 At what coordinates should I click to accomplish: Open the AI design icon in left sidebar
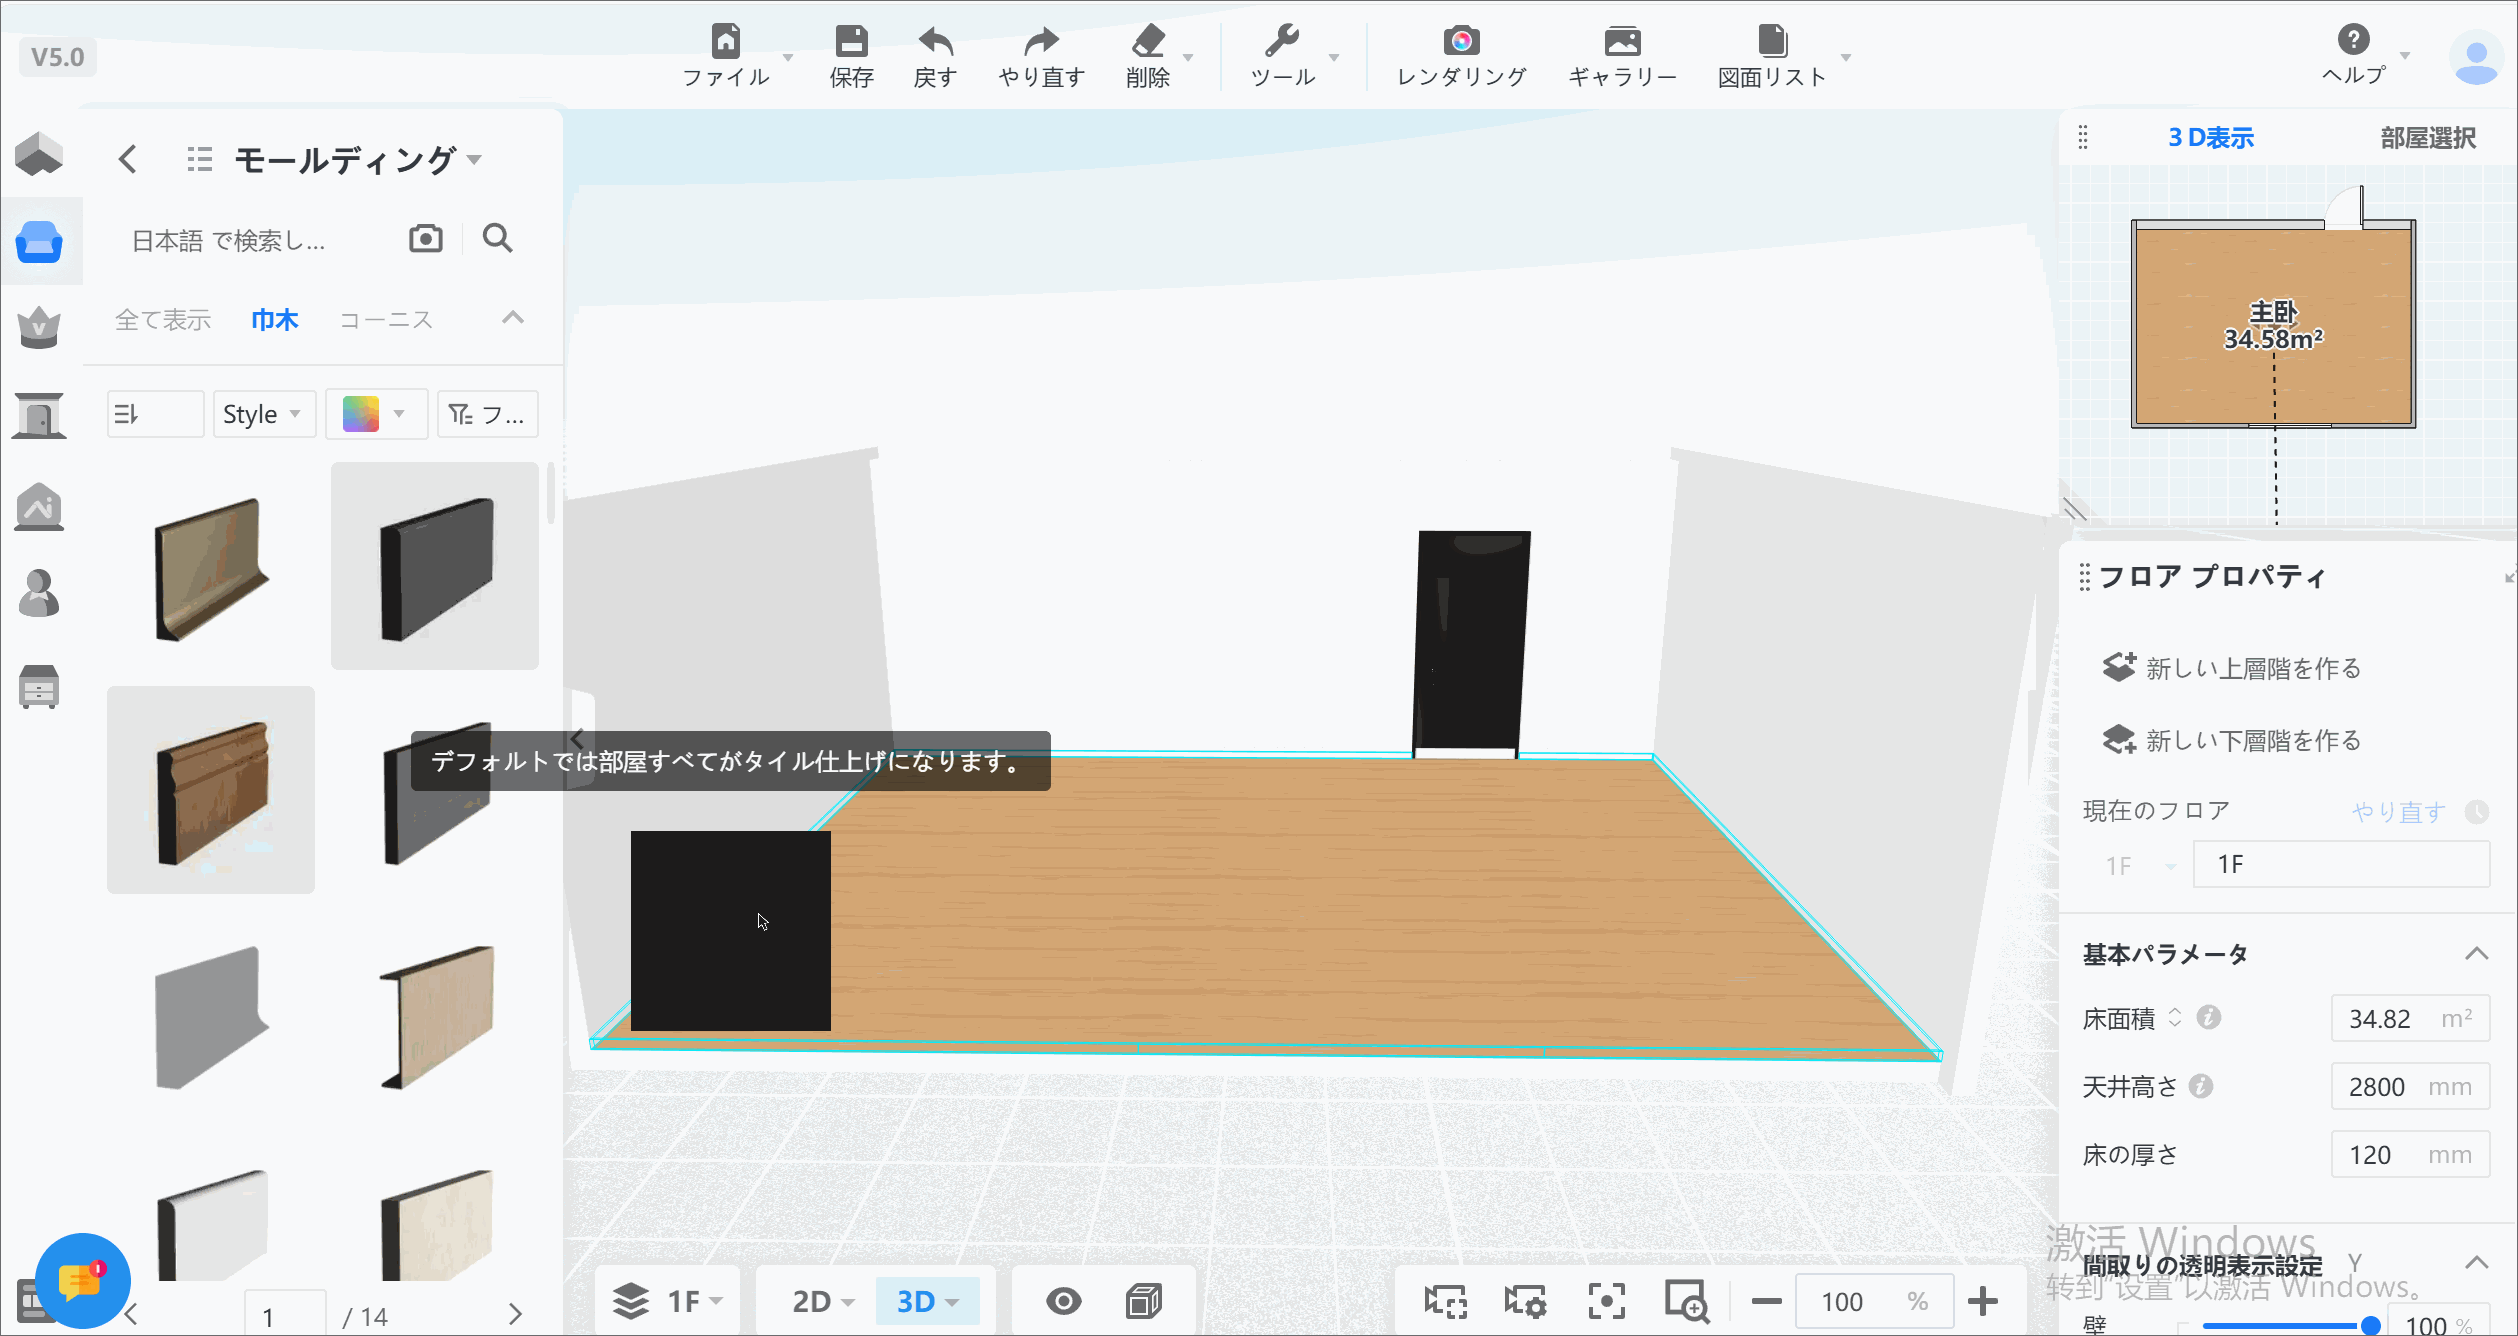point(39,507)
